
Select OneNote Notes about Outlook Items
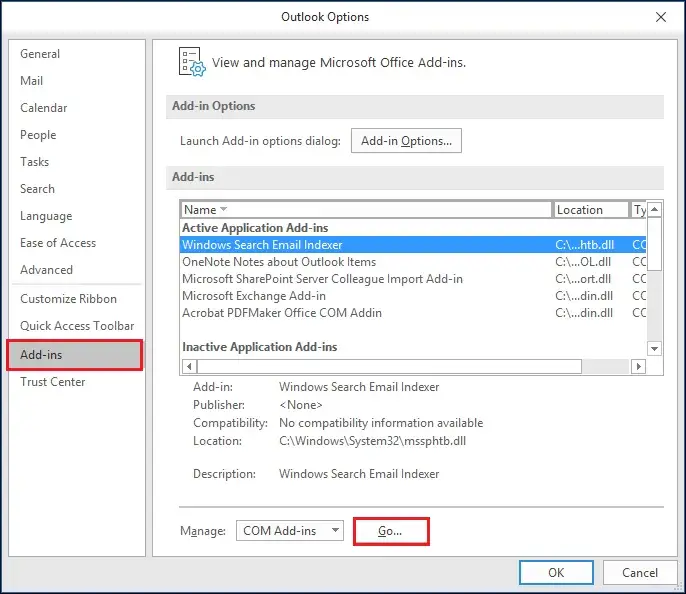279,262
